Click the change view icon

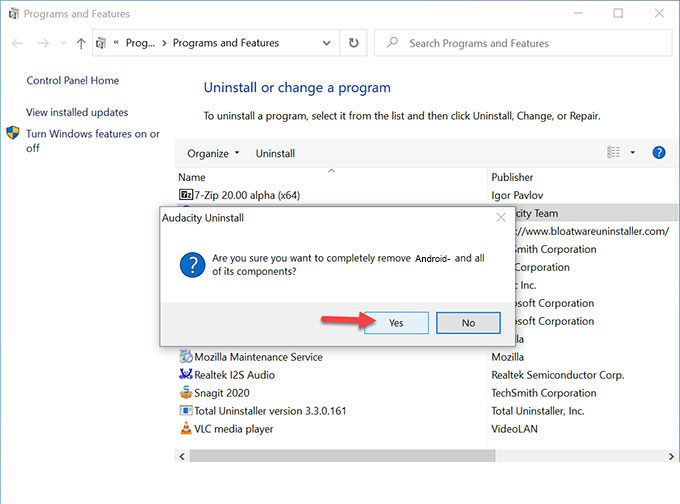pyautogui.click(x=613, y=152)
